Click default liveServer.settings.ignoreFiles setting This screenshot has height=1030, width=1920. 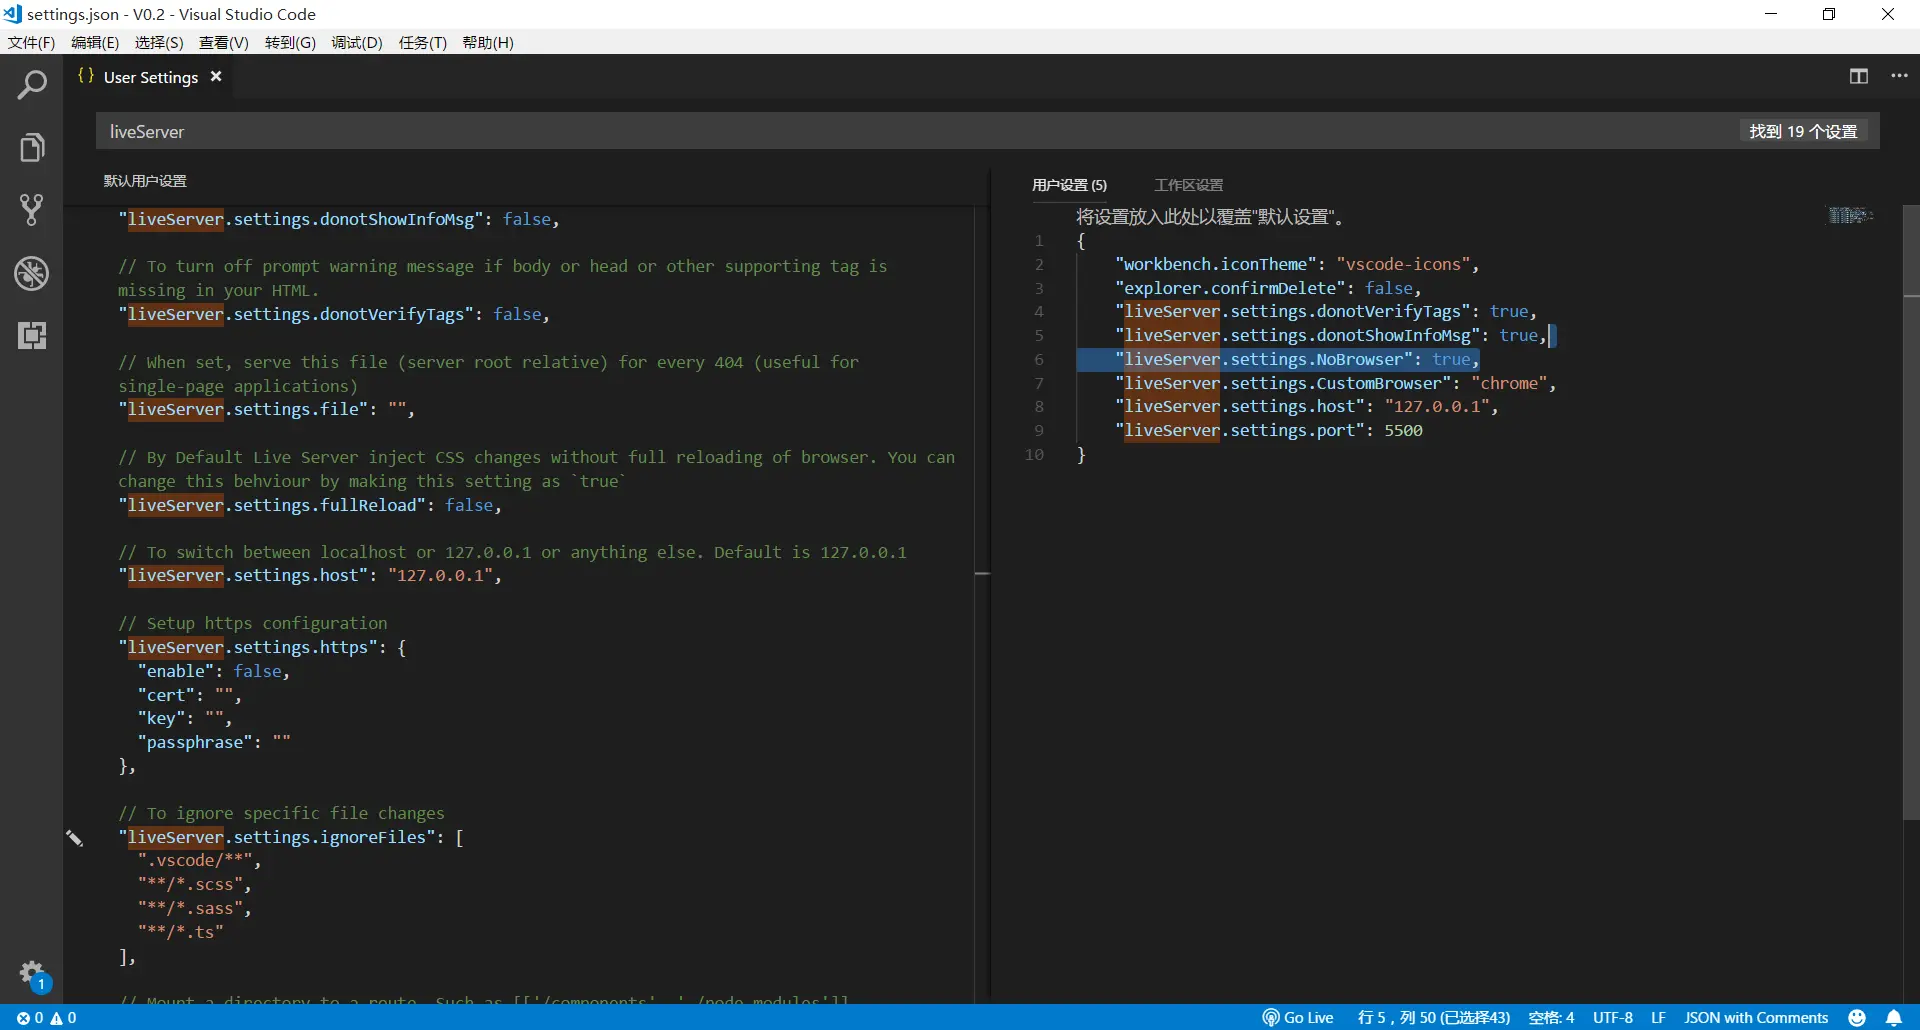point(291,837)
